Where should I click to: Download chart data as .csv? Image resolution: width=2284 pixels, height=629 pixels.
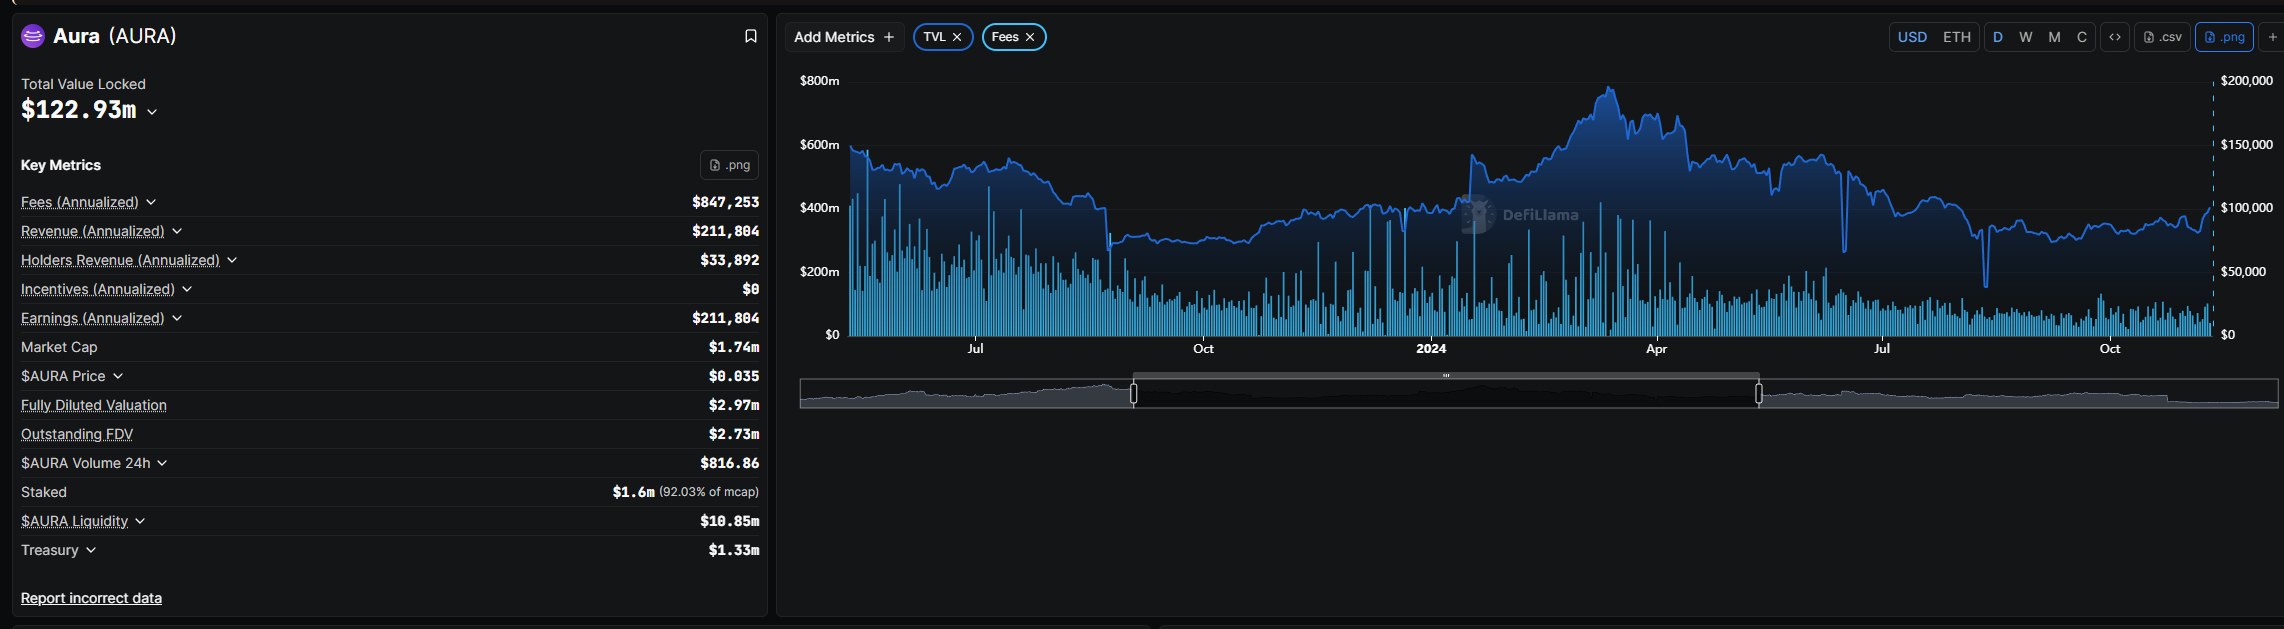pyautogui.click(x=2162, y=37)
